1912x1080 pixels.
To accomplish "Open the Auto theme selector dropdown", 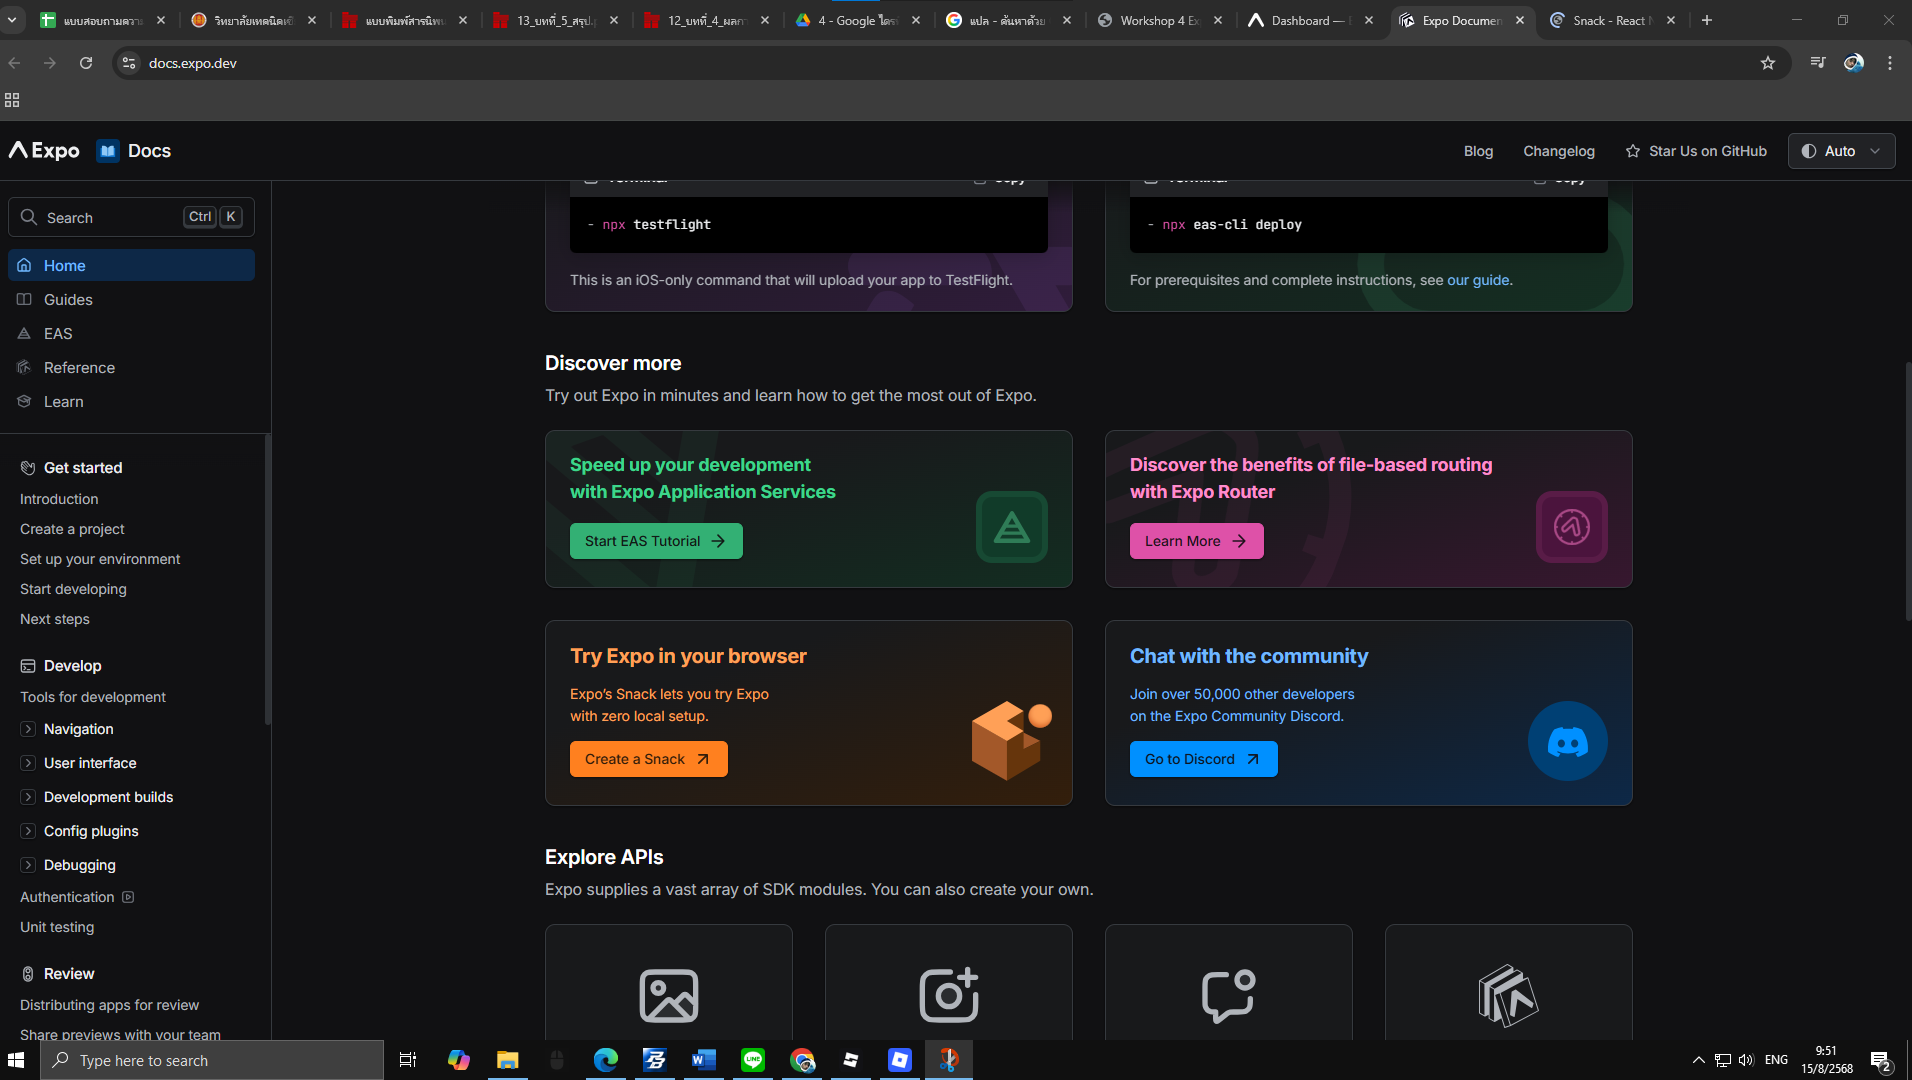I will (1841, 151).
